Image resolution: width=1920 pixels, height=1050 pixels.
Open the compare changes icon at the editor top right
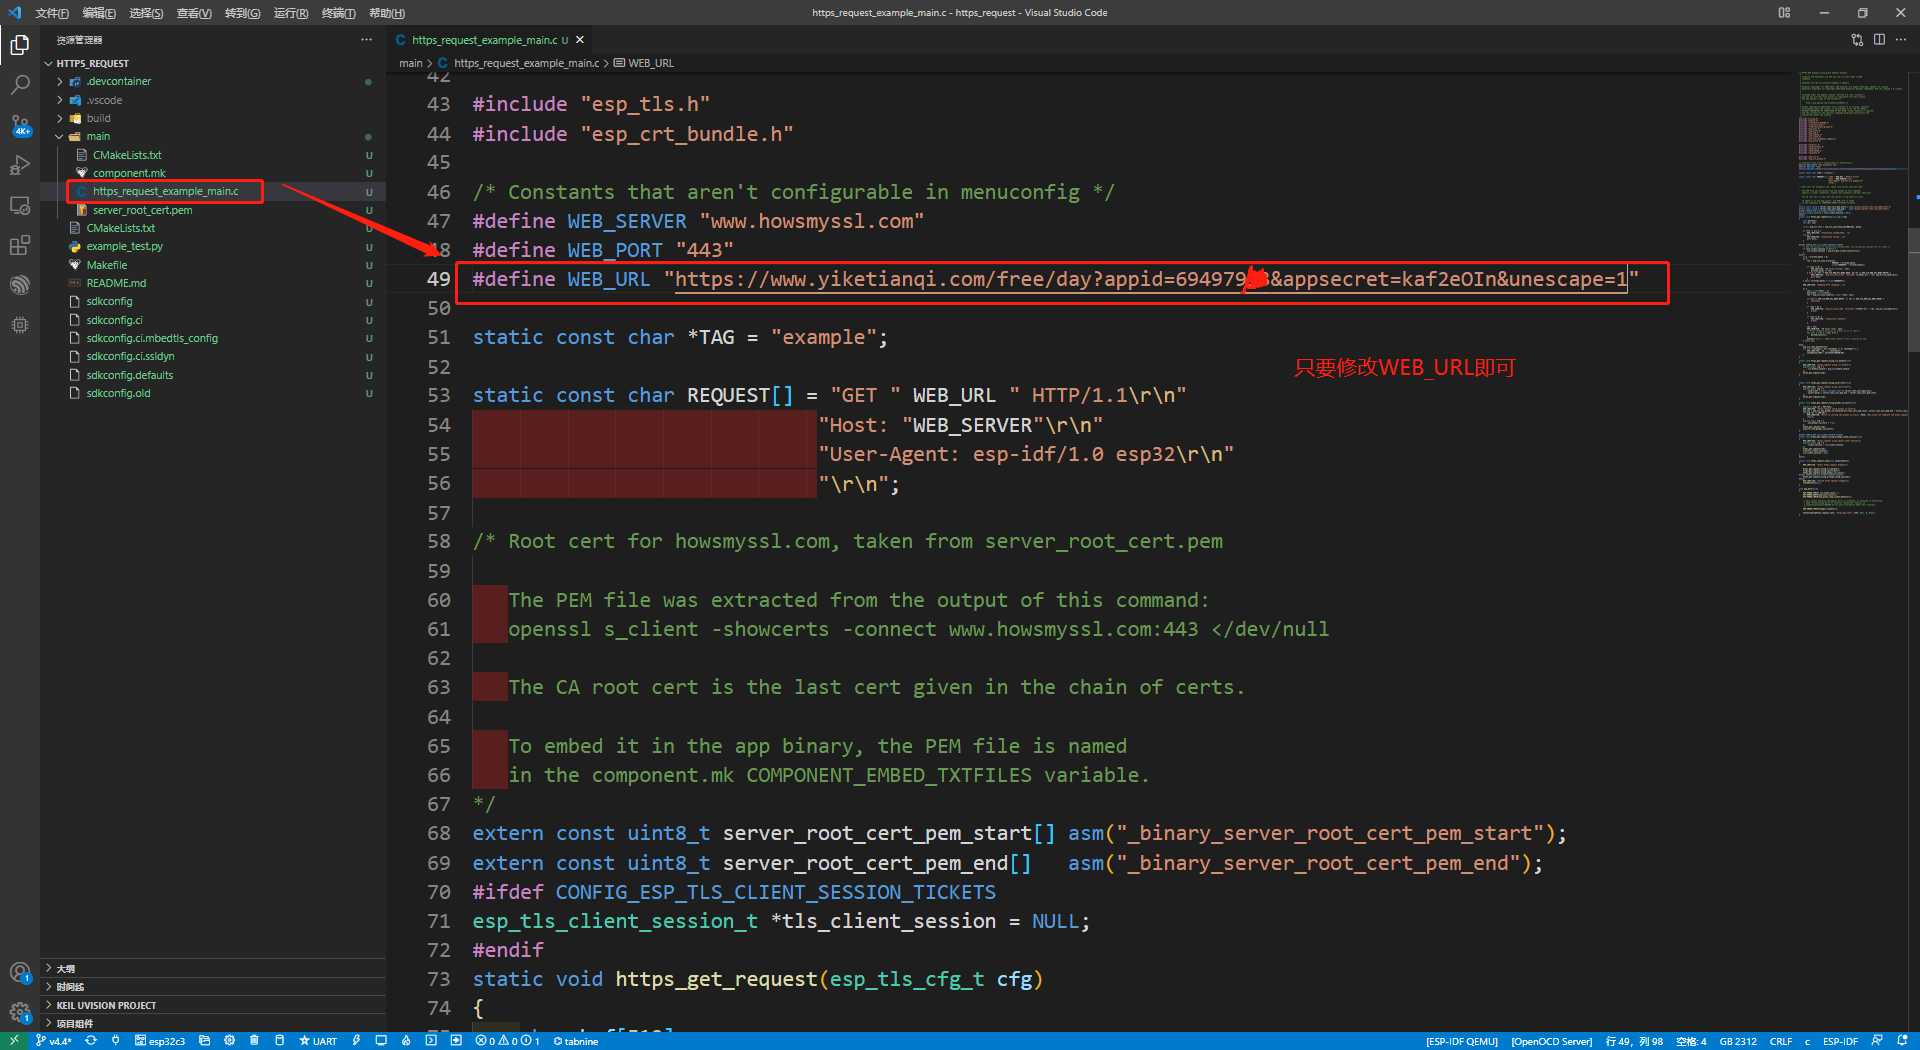[1857, 40]
